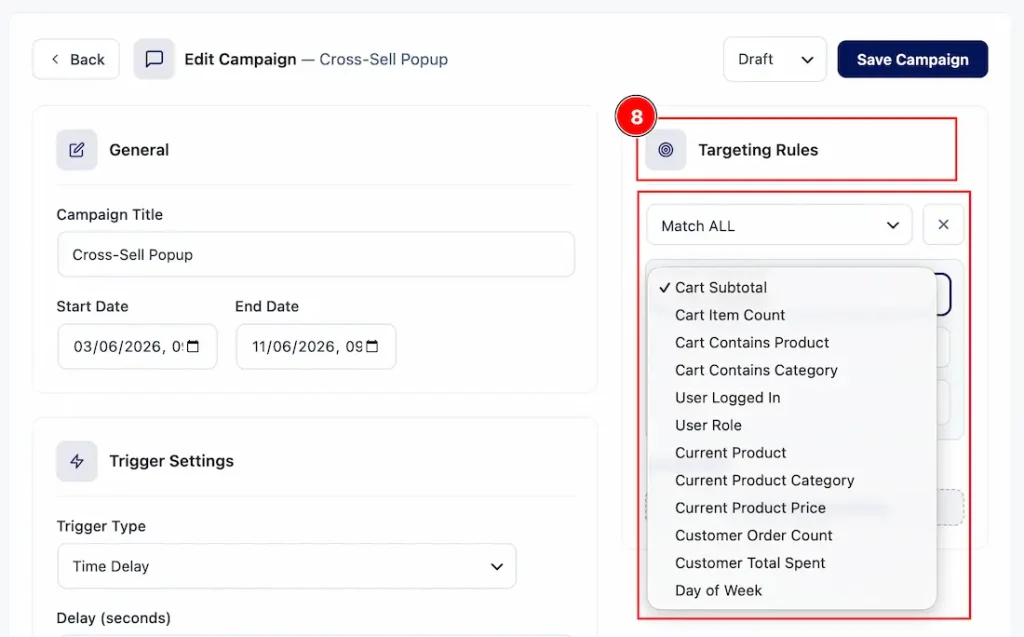Screen dimensions: 1024x637
Task: Select Customer Total Spent option
Action: (792, 563)
